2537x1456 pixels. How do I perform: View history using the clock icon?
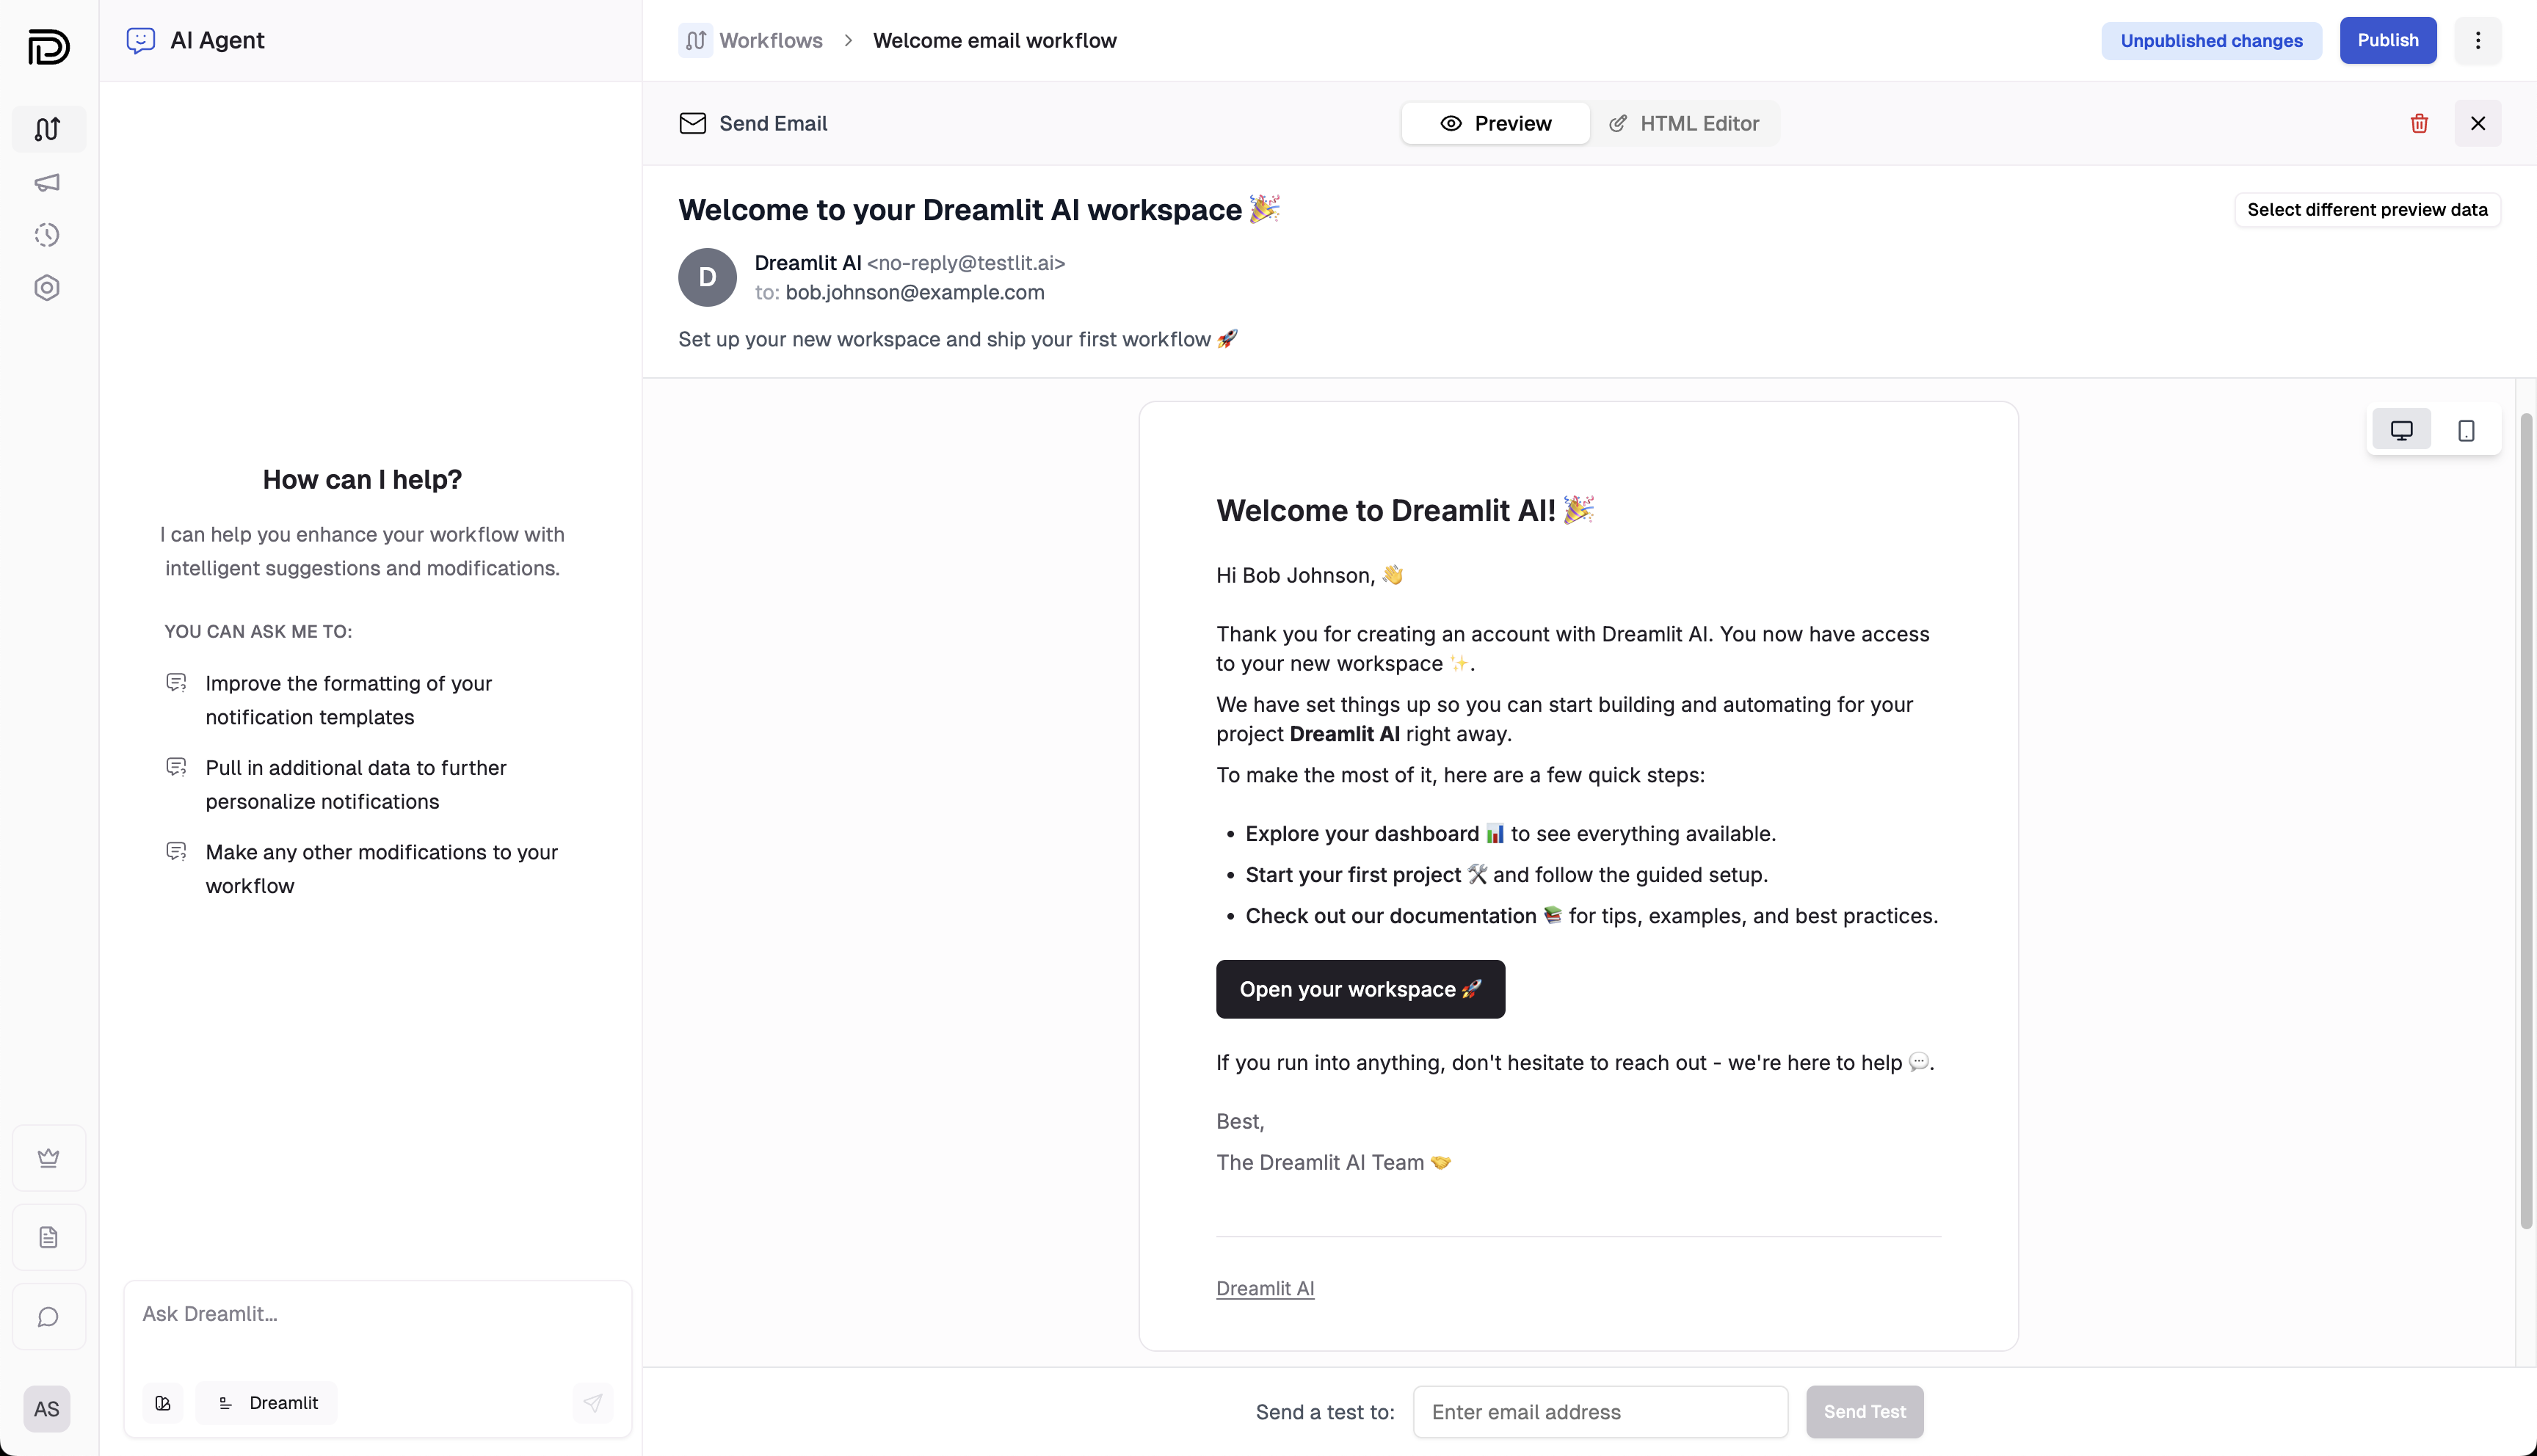(x=47, y=235)
